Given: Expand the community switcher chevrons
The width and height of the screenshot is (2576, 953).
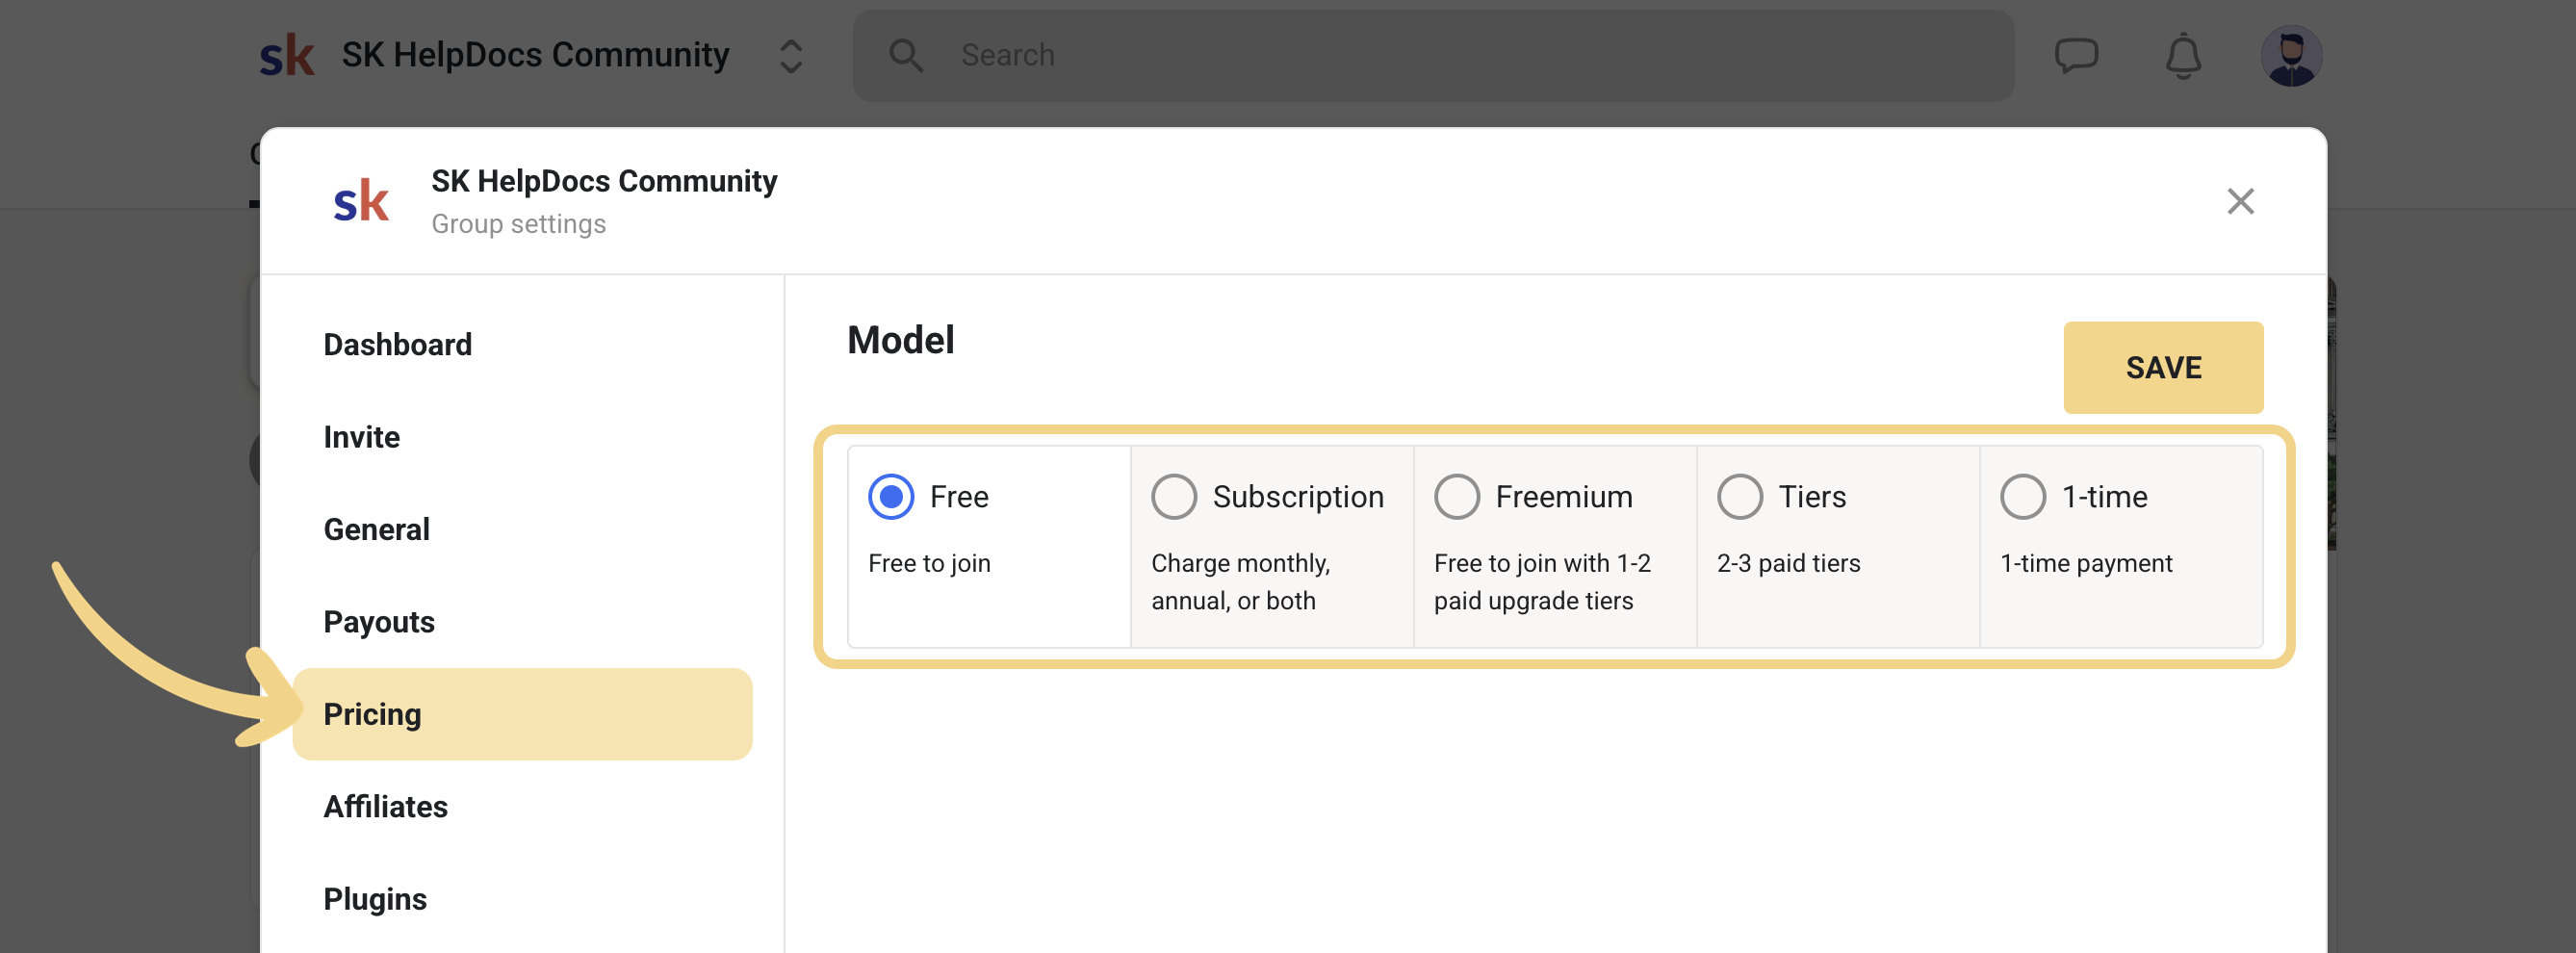Looking at the screenshot, I should pyautogui.click(x=790, y=56).
